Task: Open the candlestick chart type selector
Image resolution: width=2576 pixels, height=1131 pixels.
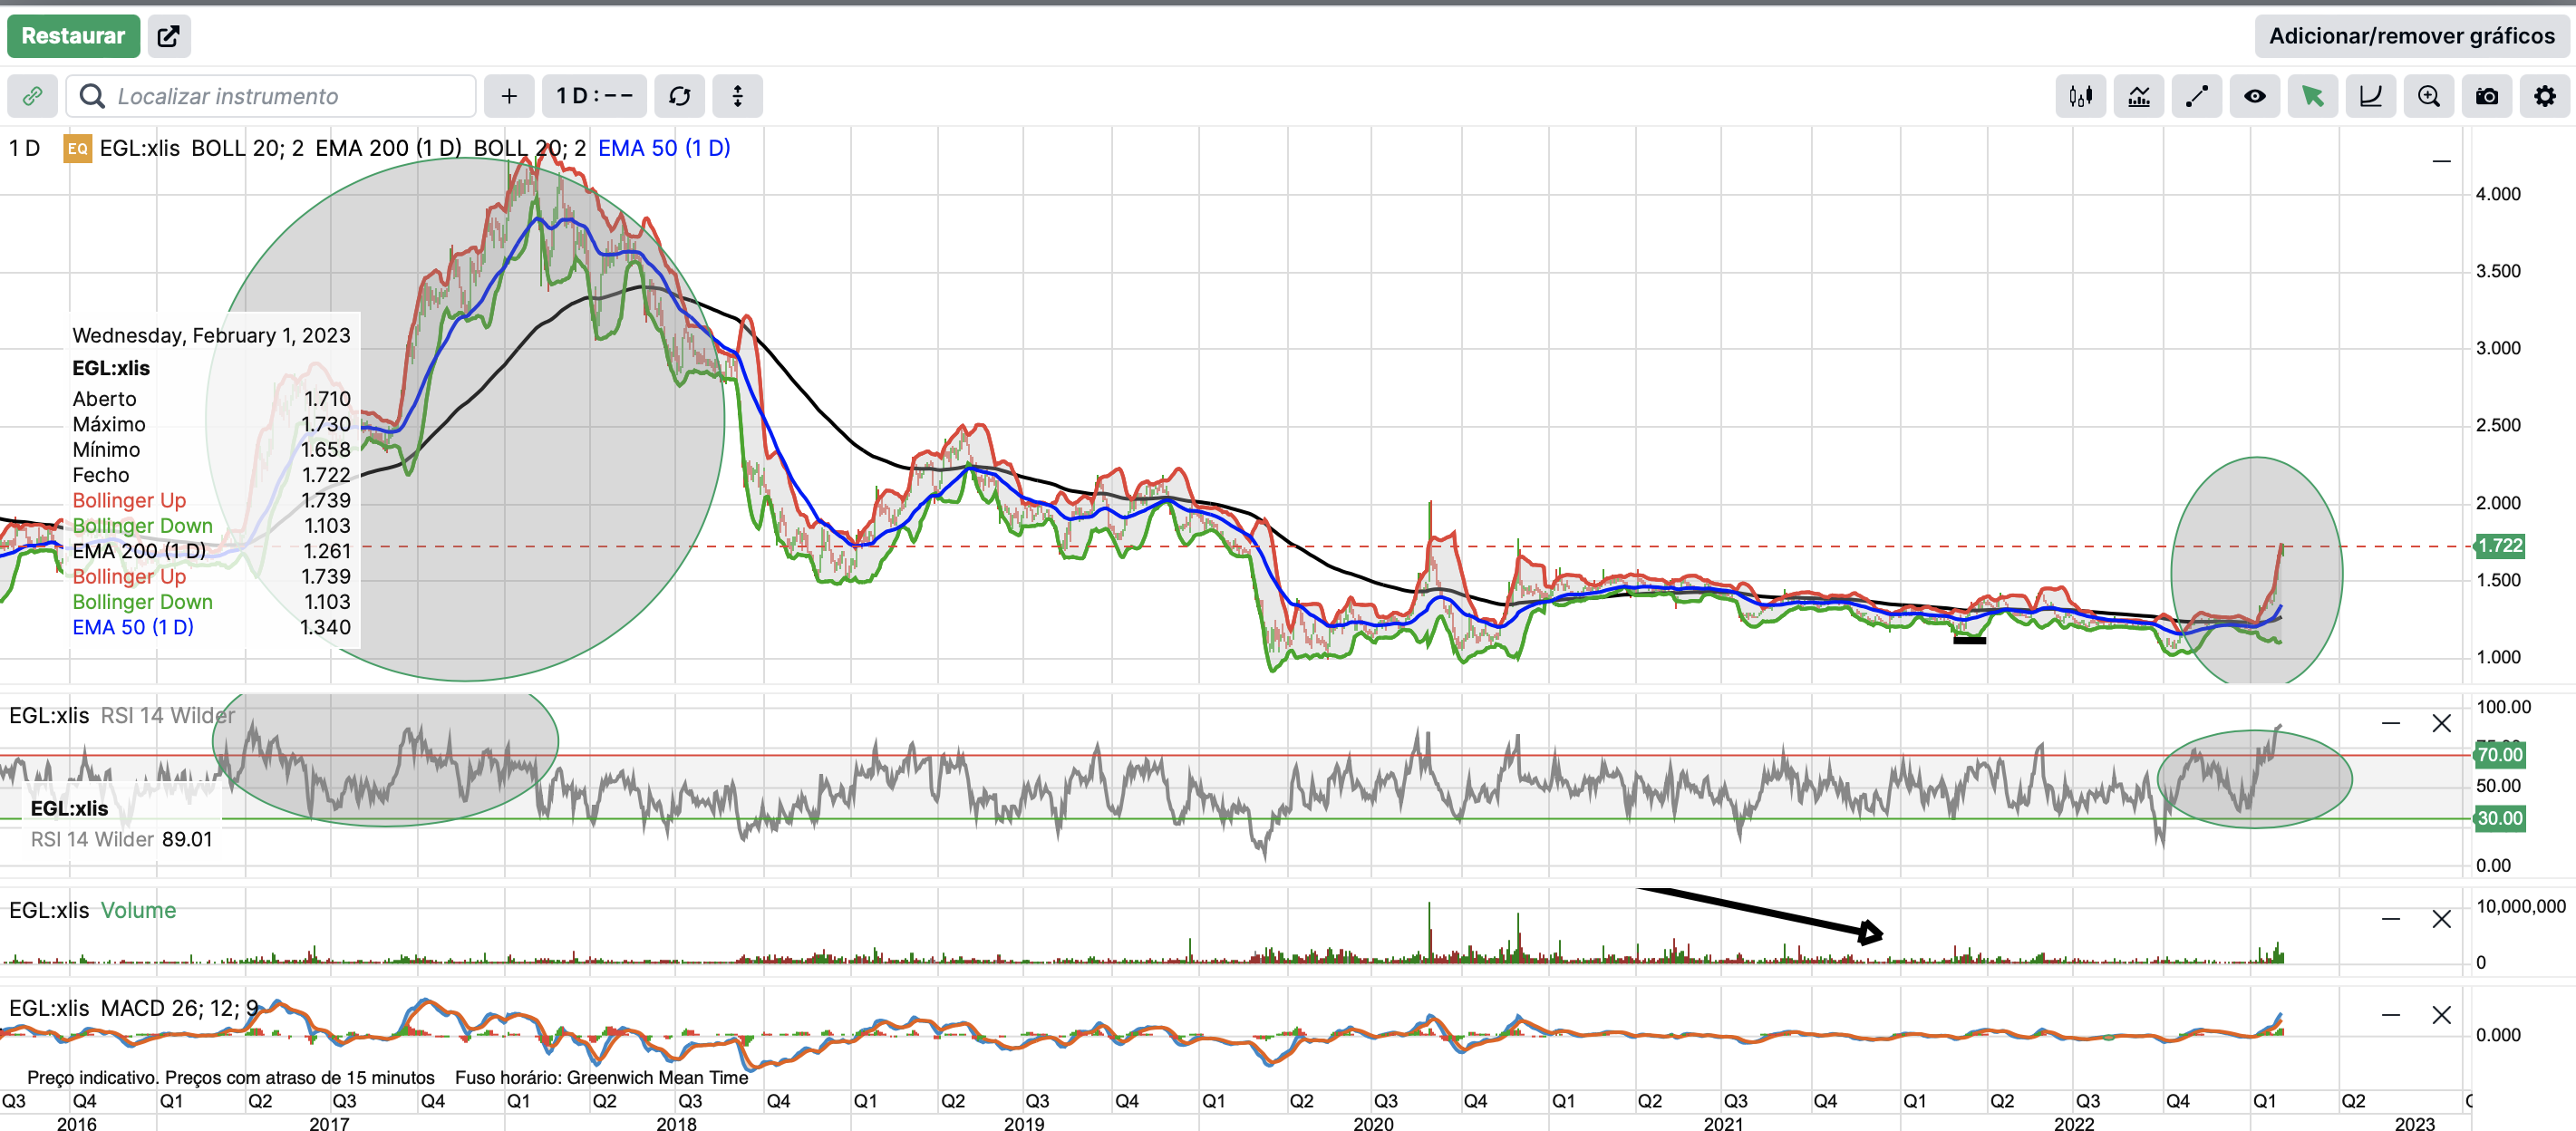Action: point(2080,96)
